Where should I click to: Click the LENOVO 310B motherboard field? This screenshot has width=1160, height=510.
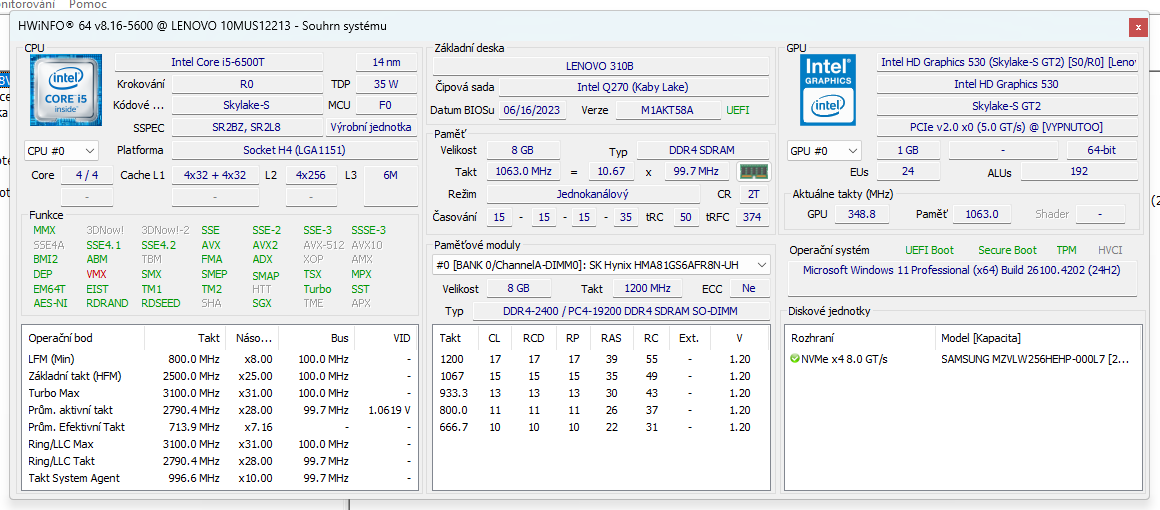pos(600,65)
